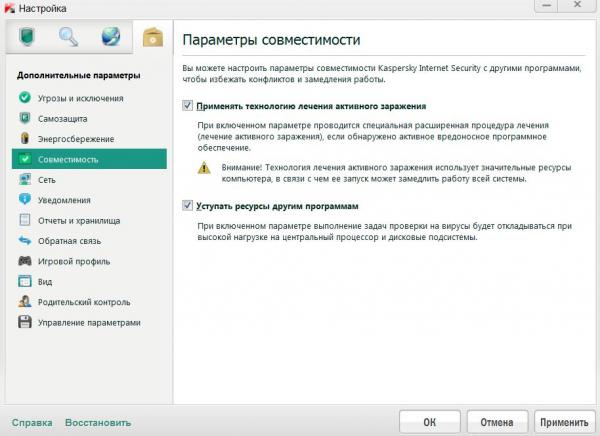Click the floppy disk icon beside Управление параметрами
This screenshot has width=600, height=436.
(x=25, y=322)
